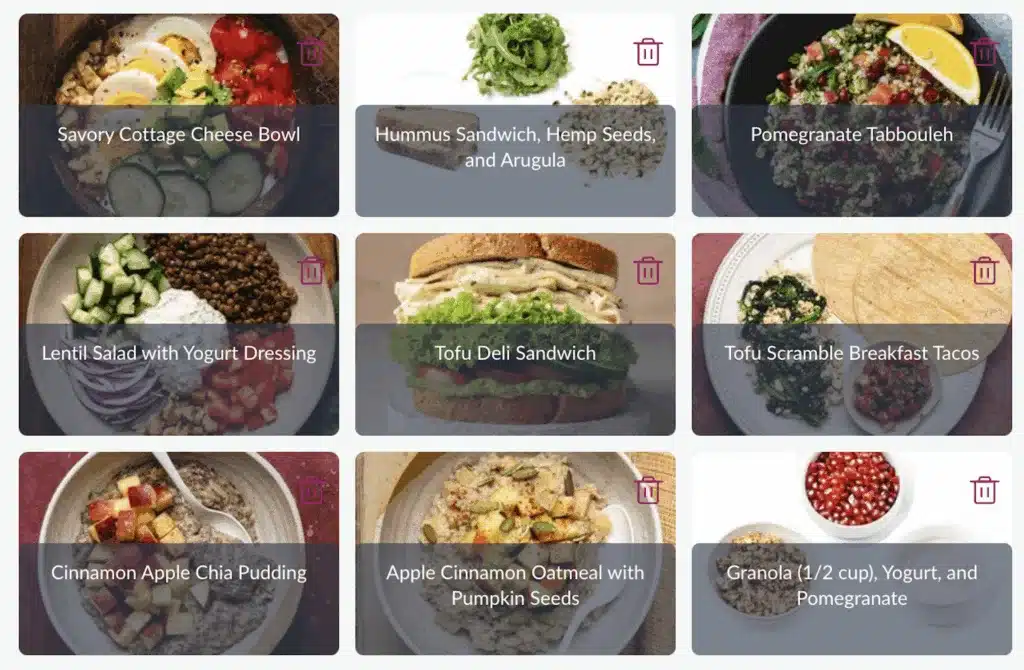This screenshot has width=1024, height=670.
Task: Select the Pomegranate Tabbouleh title text
Action: tap(852, 135)
